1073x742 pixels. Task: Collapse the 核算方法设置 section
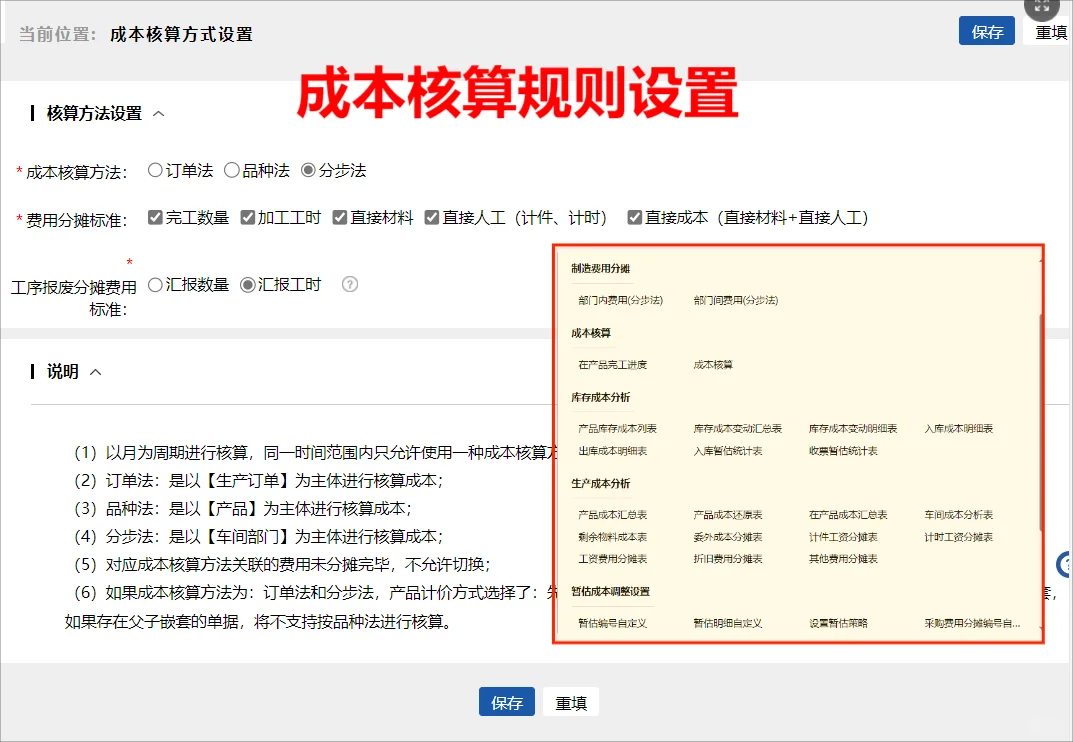pyautogui.click(x=159, y=114)
